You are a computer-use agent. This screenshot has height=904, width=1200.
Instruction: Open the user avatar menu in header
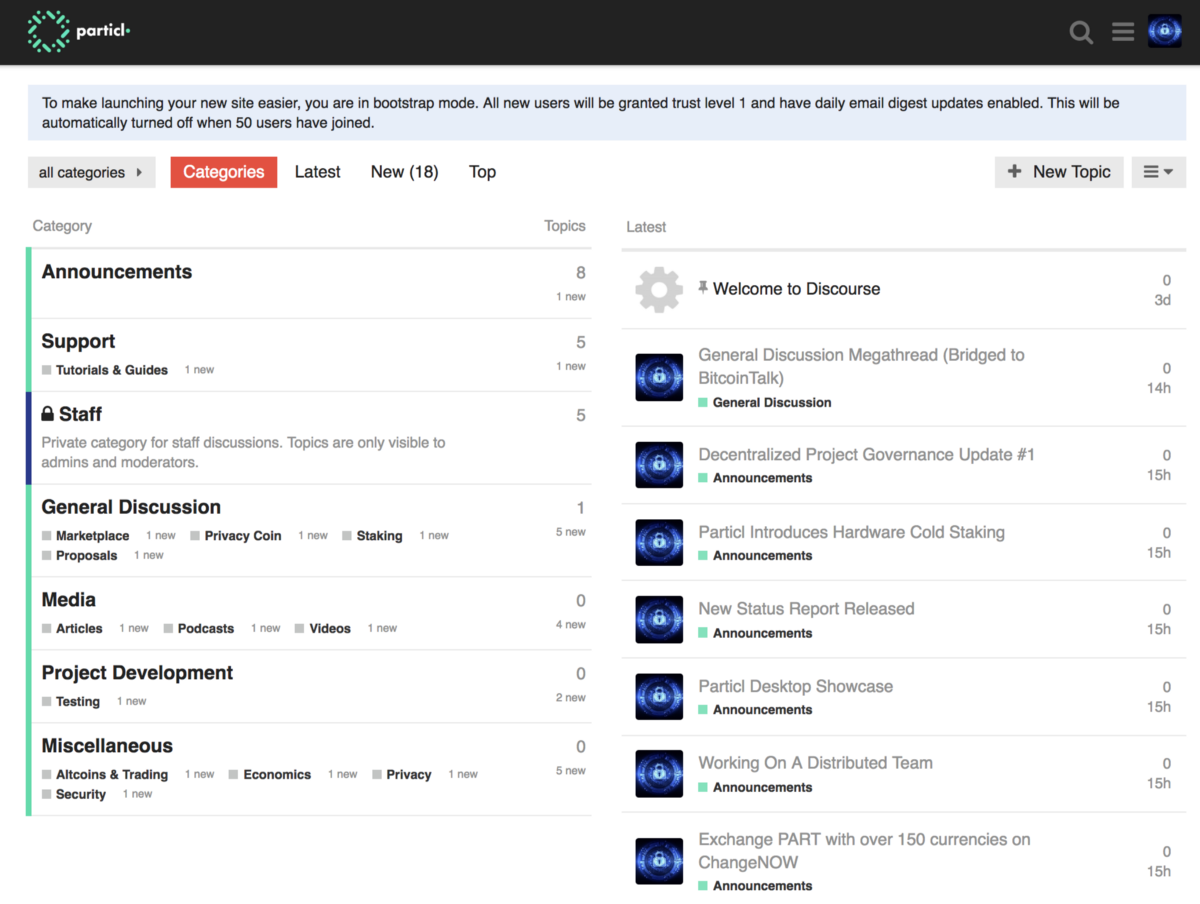pos(1164,31)
